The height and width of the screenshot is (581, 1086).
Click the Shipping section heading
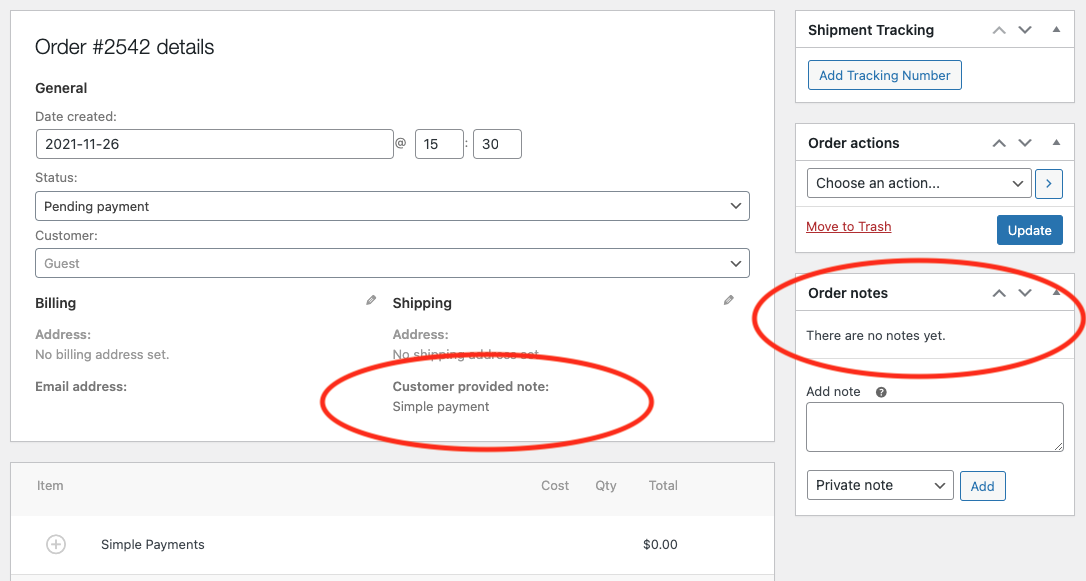click(x=422, y=303)
